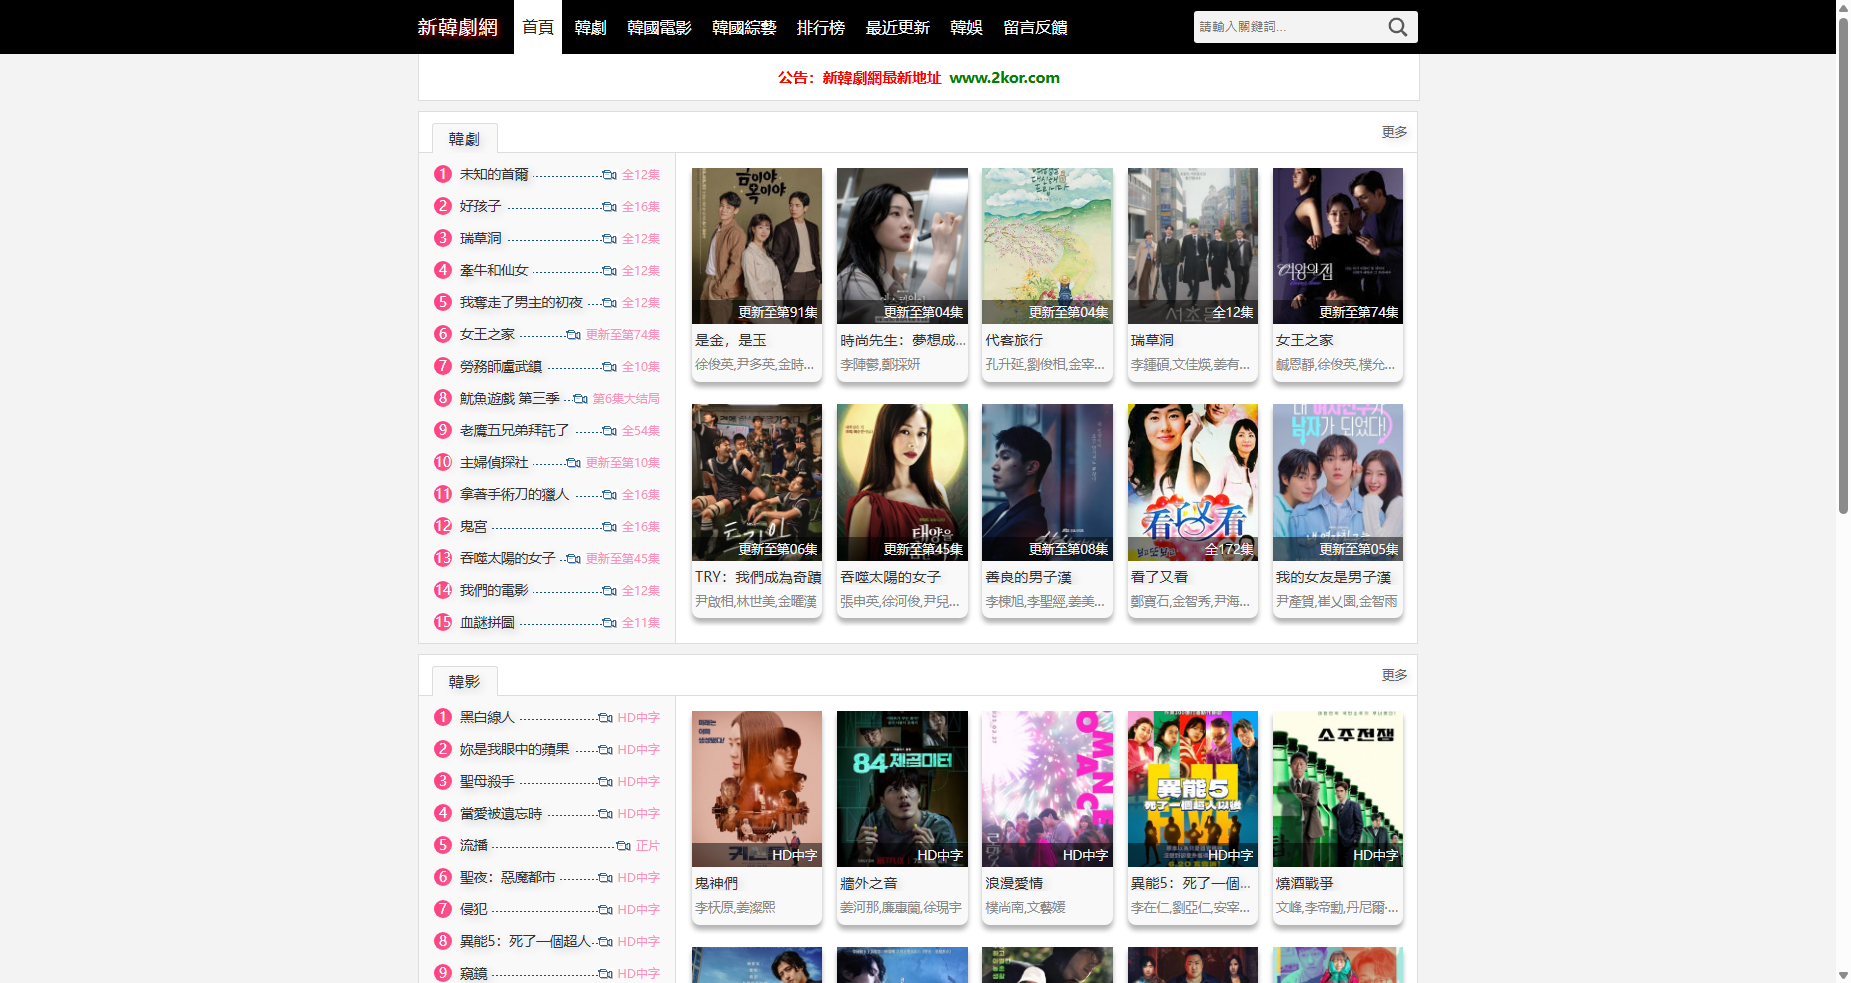Open the 瑞草洞 poster thumbnail
This screenshot has height=983, width=1851.
(1193, 246)
